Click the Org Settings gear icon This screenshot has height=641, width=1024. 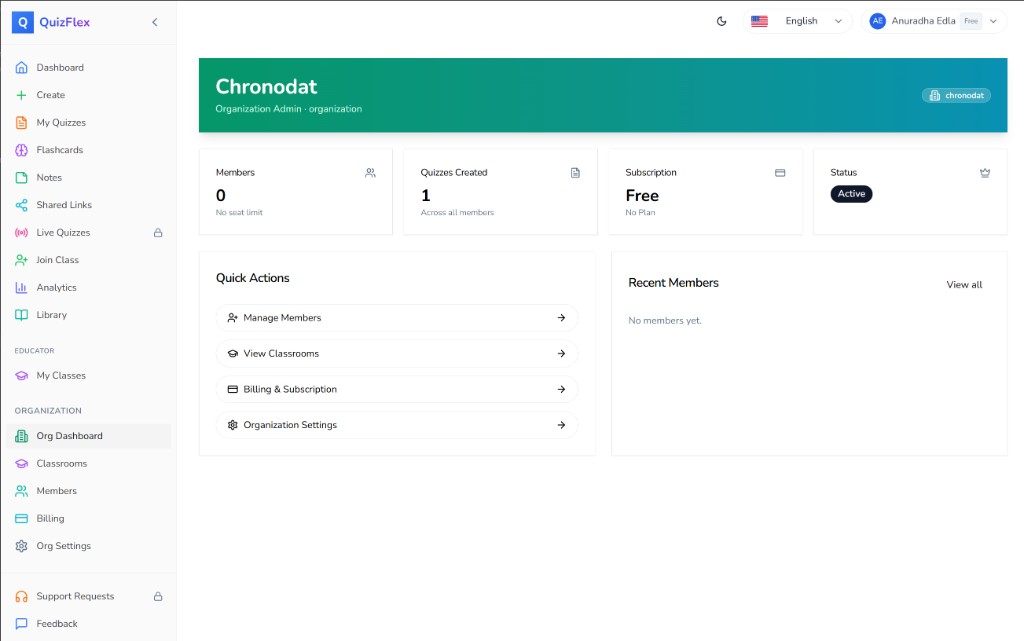pos(22,546)
